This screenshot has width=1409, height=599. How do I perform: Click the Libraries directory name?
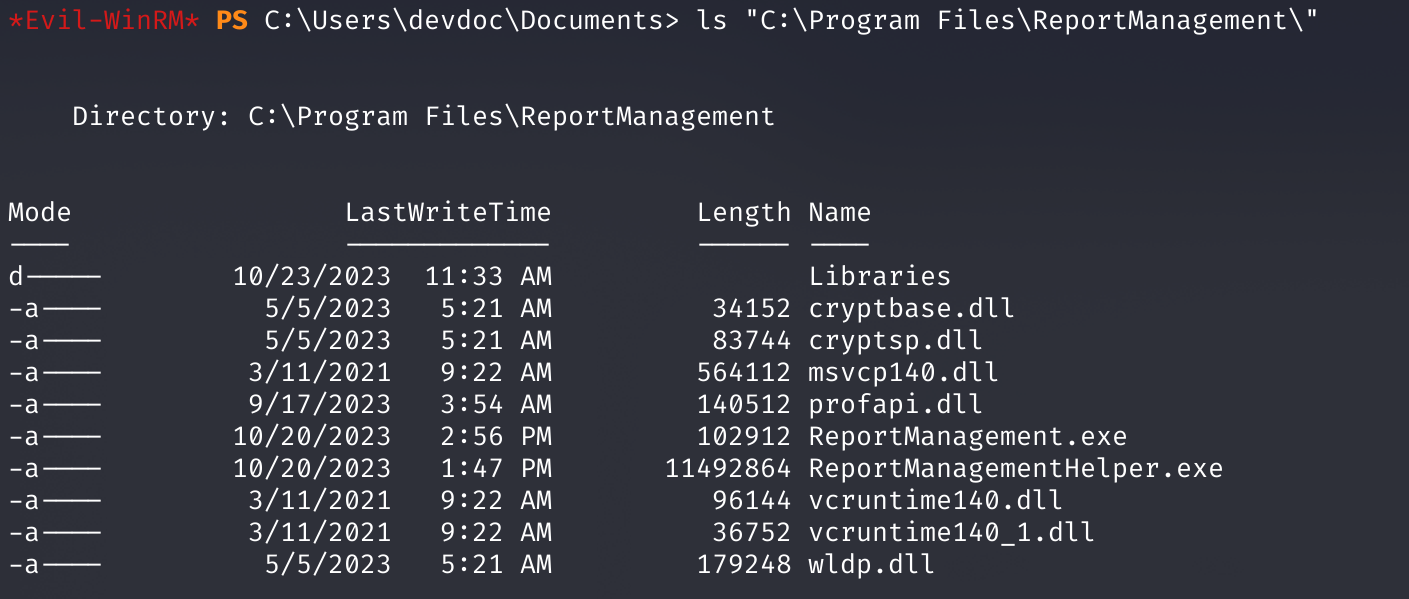point(879,276)
